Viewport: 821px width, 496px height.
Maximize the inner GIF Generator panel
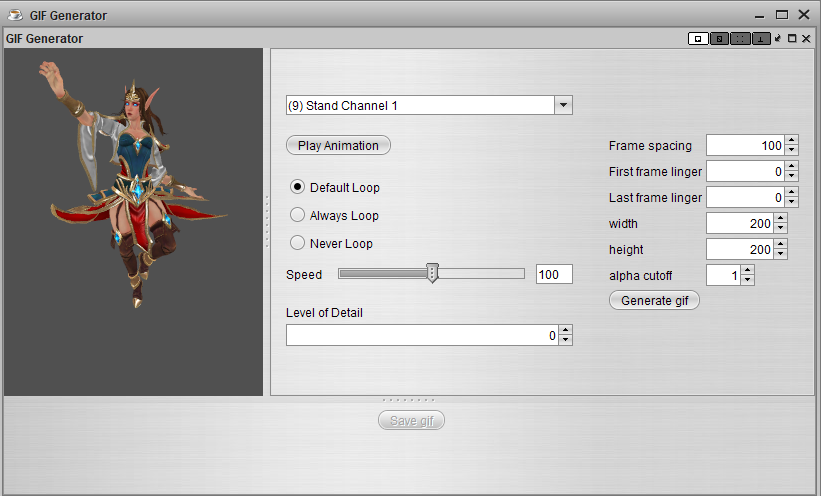coord(792,38)
